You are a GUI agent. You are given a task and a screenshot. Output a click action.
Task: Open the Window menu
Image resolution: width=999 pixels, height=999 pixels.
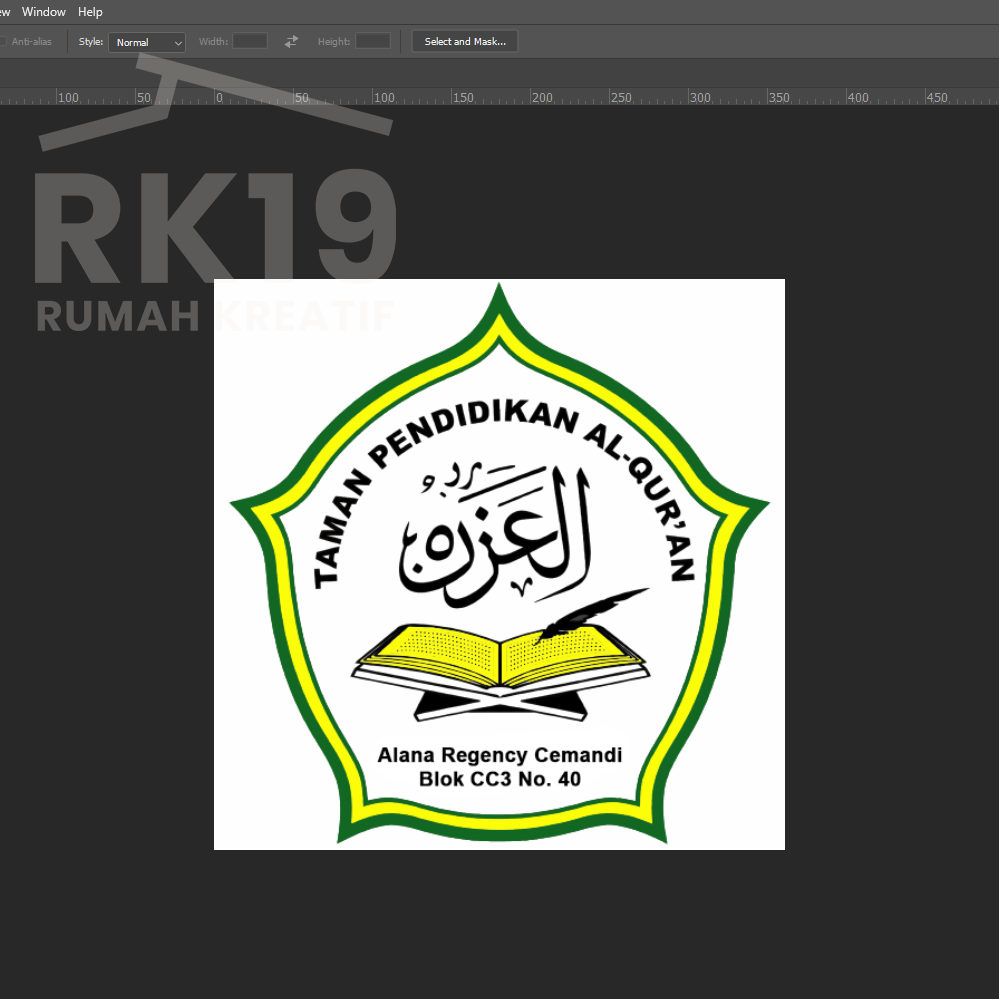(x=43, y=11)
